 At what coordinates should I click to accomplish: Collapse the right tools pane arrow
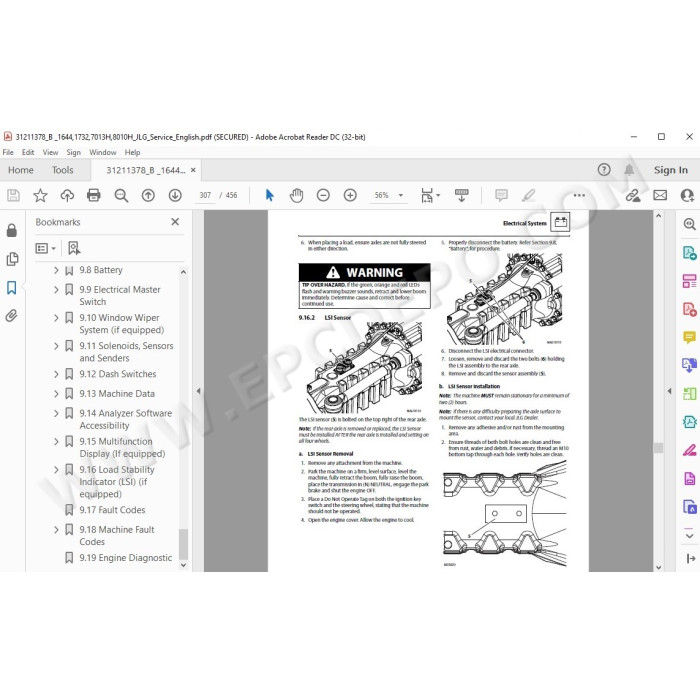pyautogui.click(x=669, y=391)
